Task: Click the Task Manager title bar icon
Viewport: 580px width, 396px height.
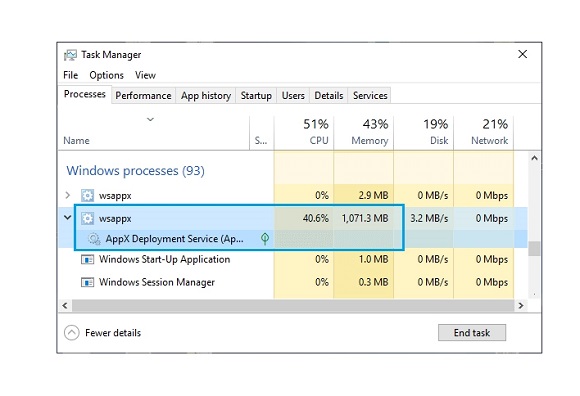Action: click(70, 55)
